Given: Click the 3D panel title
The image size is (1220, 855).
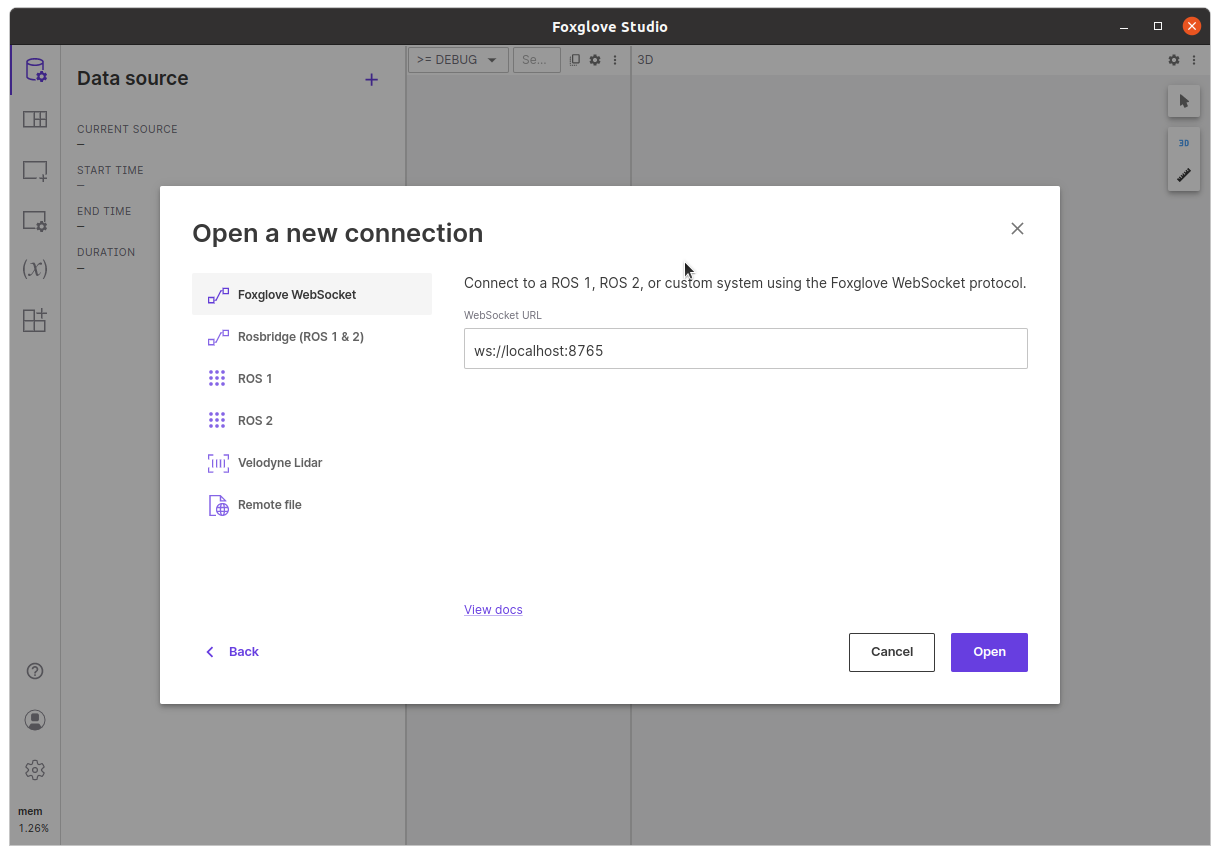Looking at the screenshot, I should (x=645, y=60).
